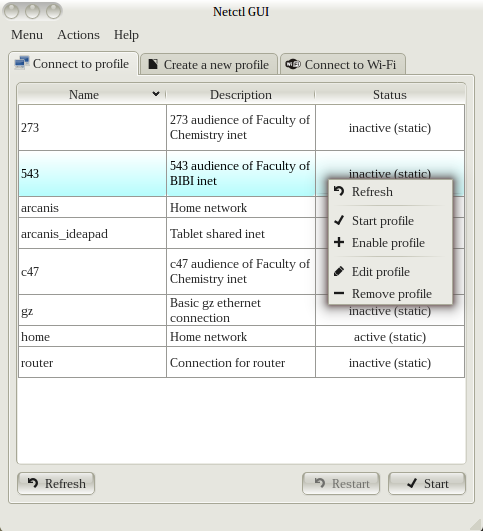Click the computers icon on Connect to profile tab
This screenshot has height=531, width=483.
[x=22, y=63]
